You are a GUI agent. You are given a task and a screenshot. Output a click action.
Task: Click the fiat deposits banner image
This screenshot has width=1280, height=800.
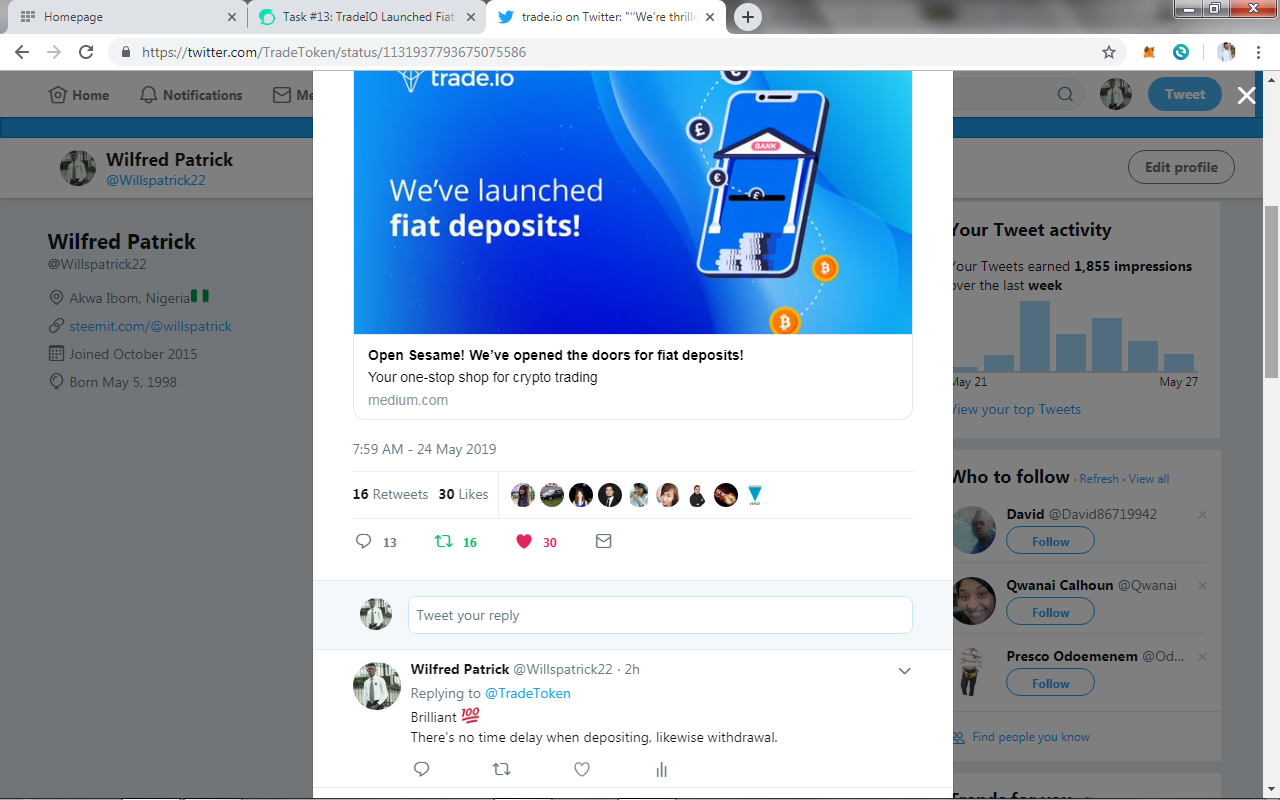(x=633, y=202)
